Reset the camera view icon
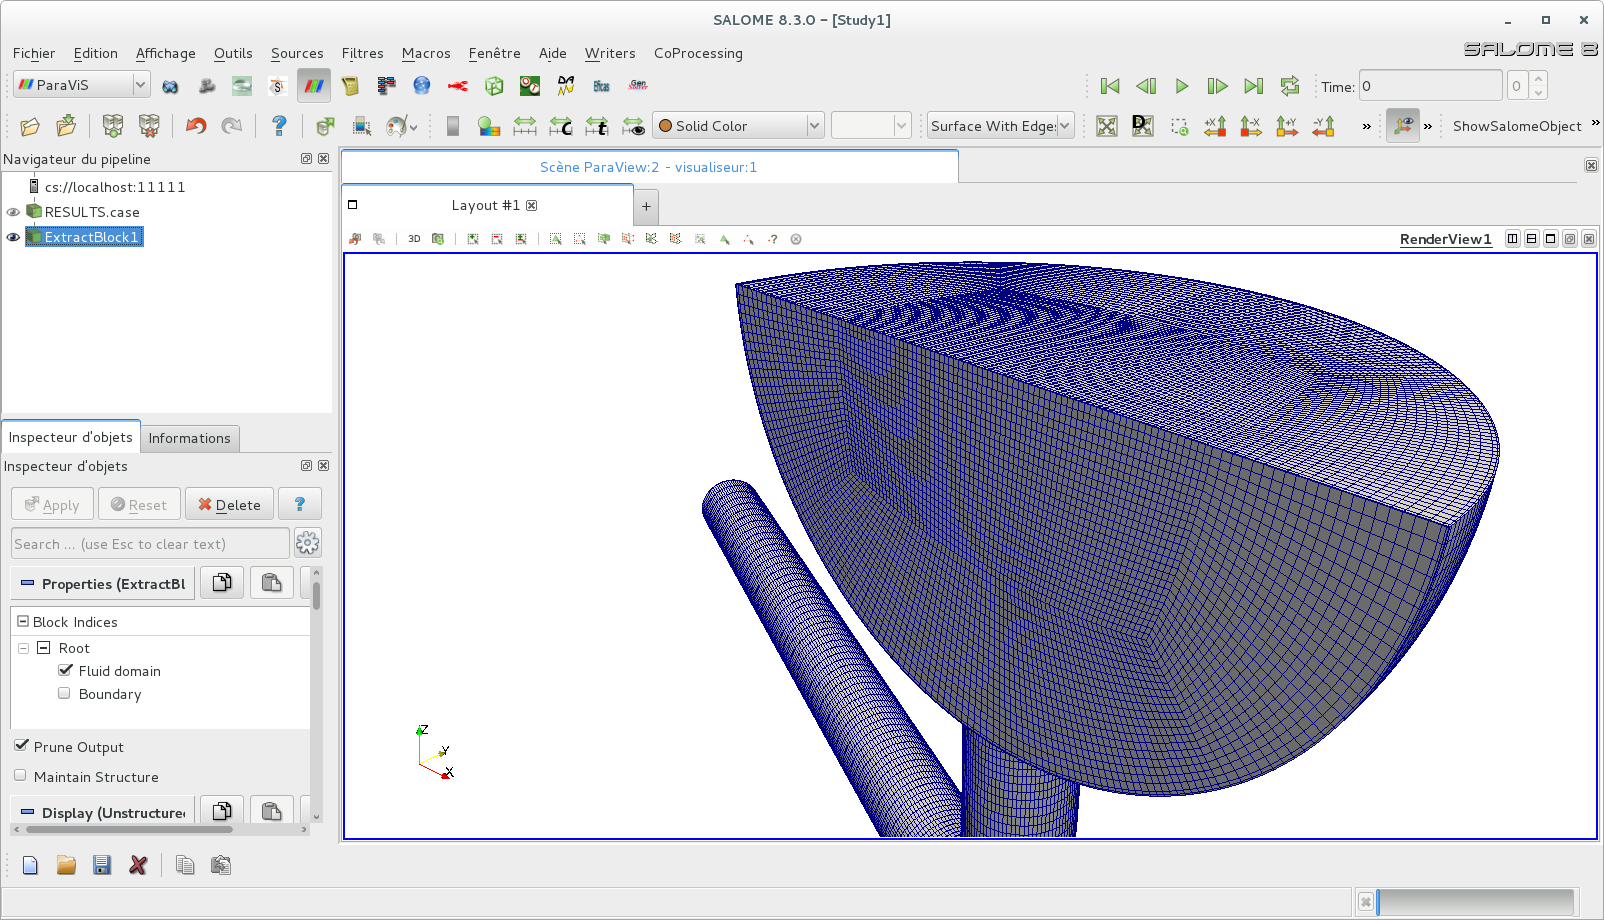The width and height of the screenshot is (1604, 920). [1107, 126]
